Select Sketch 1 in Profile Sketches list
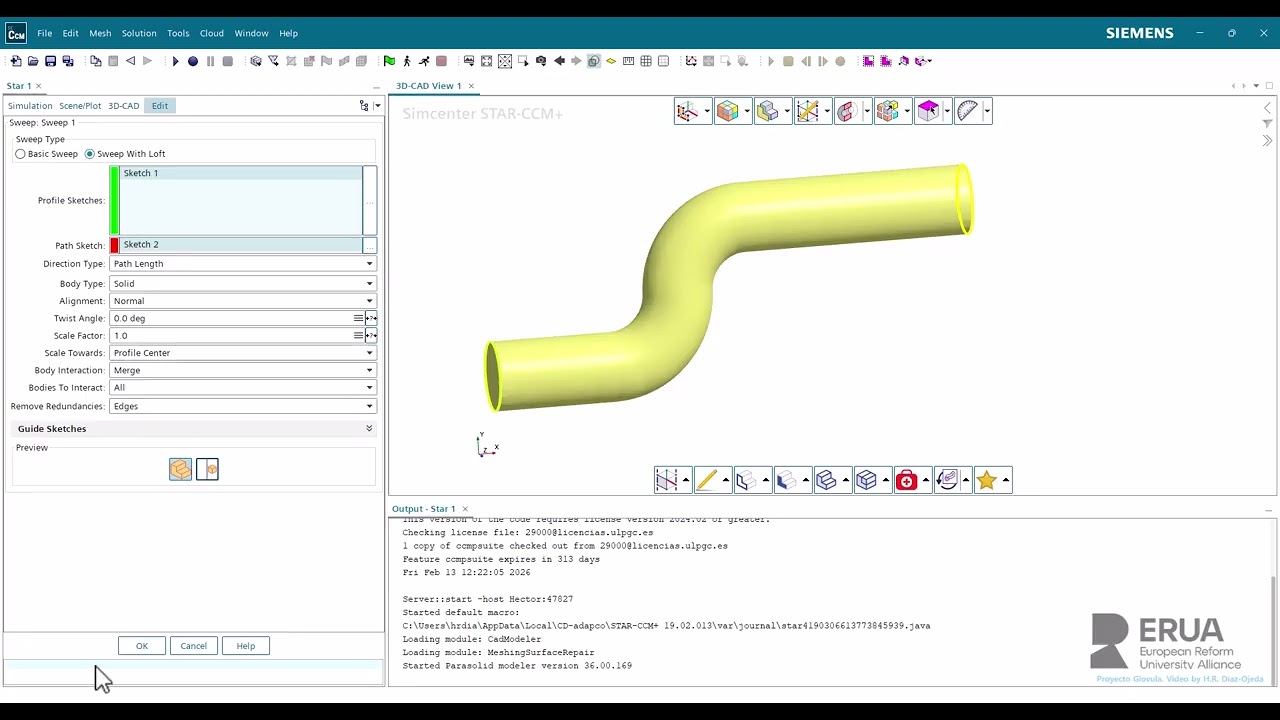The width and height of the screenshot is (1280, 720). (x=241, y=173)
